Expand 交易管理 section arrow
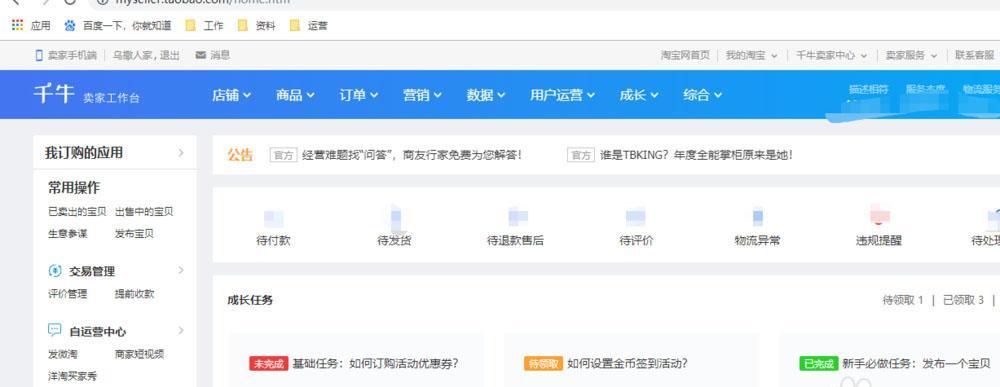This screenshot has height=387, width=1000. pyautogui.click(x=181, y=270)
